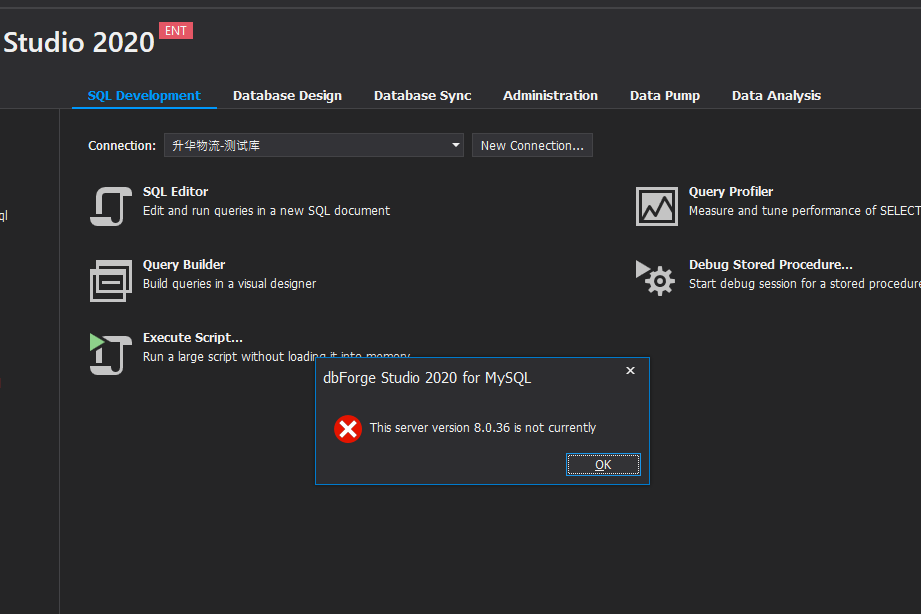The image size is (921, 614).
Task: Click 'Measure and tune performance' description text
Action: coord(805,210)
